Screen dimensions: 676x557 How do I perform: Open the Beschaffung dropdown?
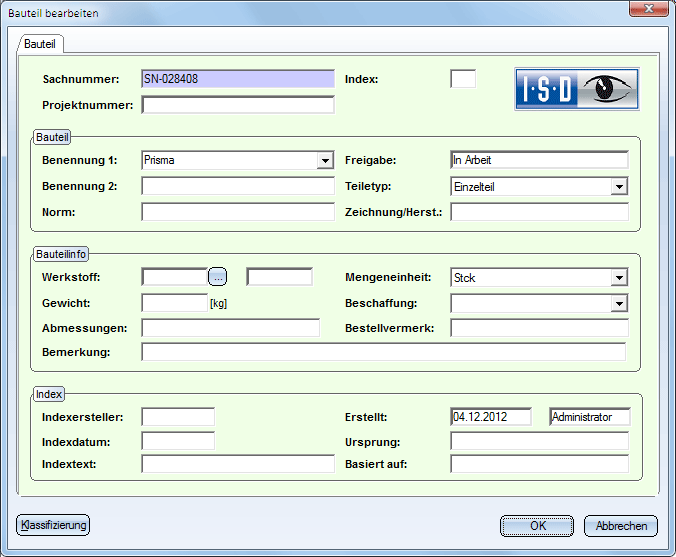[619, 304]
